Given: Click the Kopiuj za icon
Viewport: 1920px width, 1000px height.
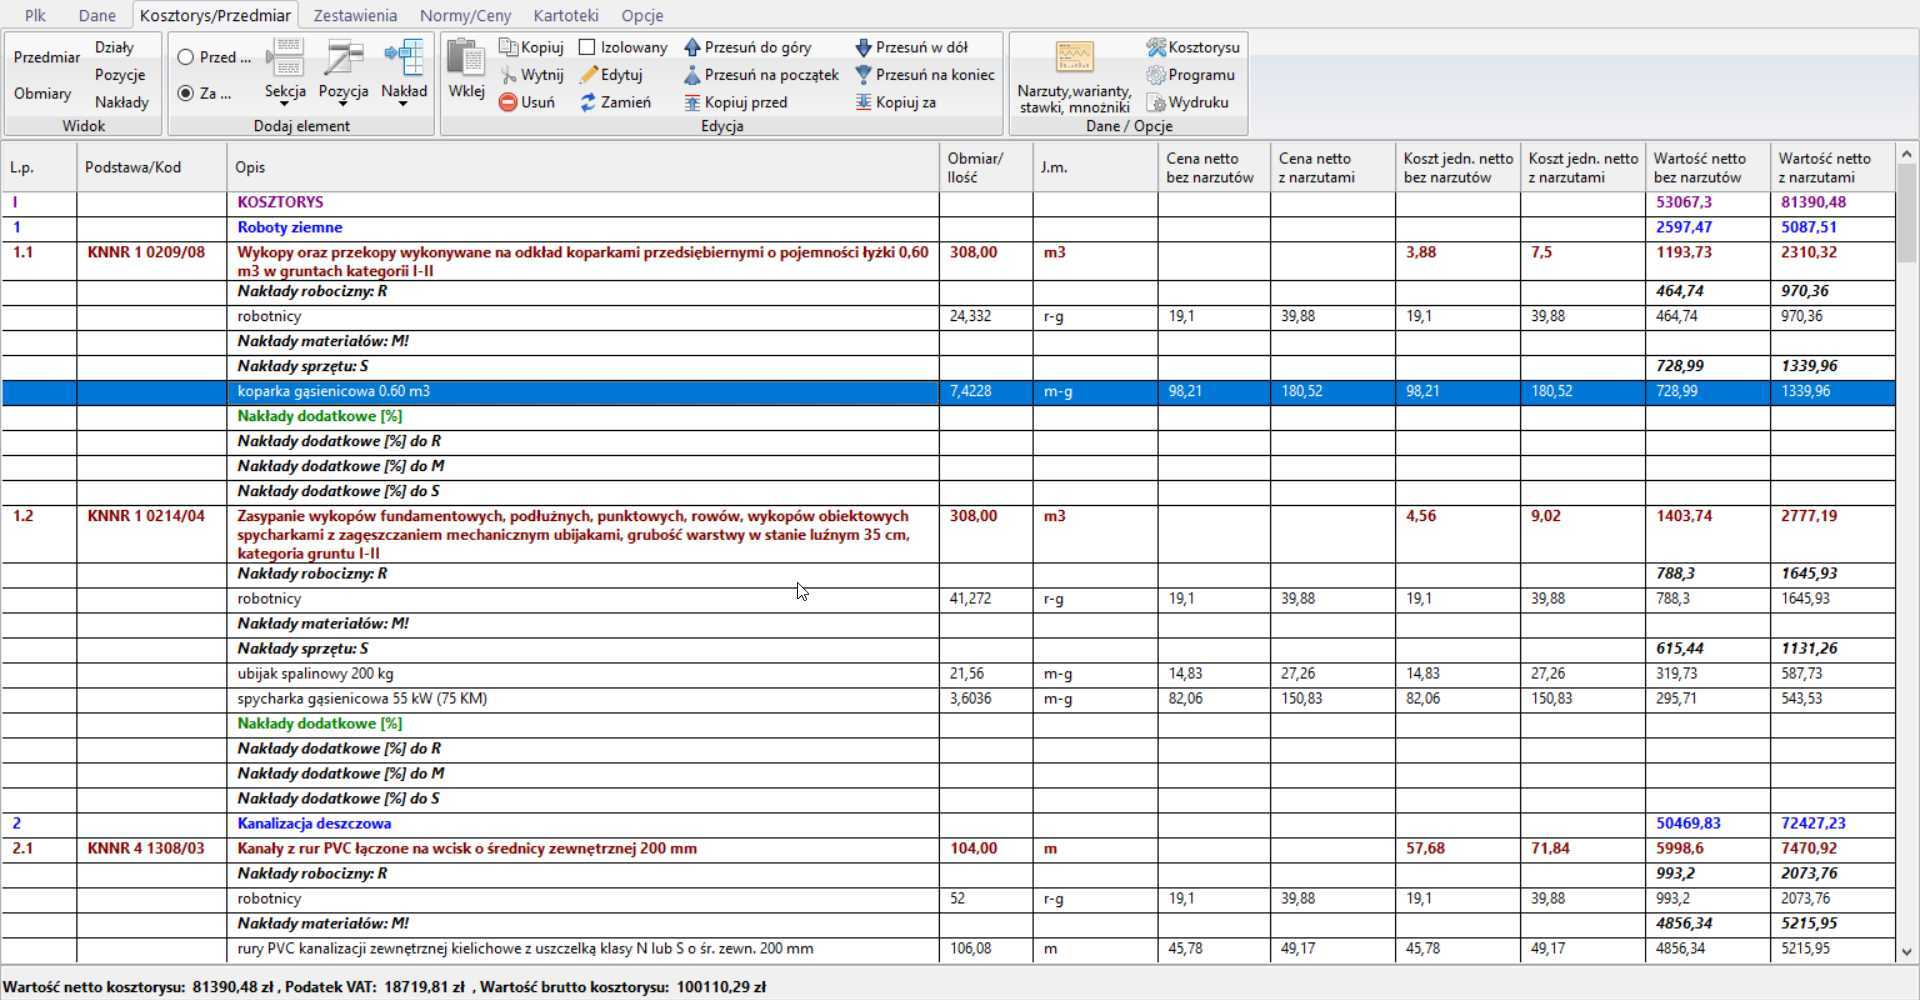Looking at the screenshot, I should pyautogui.click(x=864, y=102).
